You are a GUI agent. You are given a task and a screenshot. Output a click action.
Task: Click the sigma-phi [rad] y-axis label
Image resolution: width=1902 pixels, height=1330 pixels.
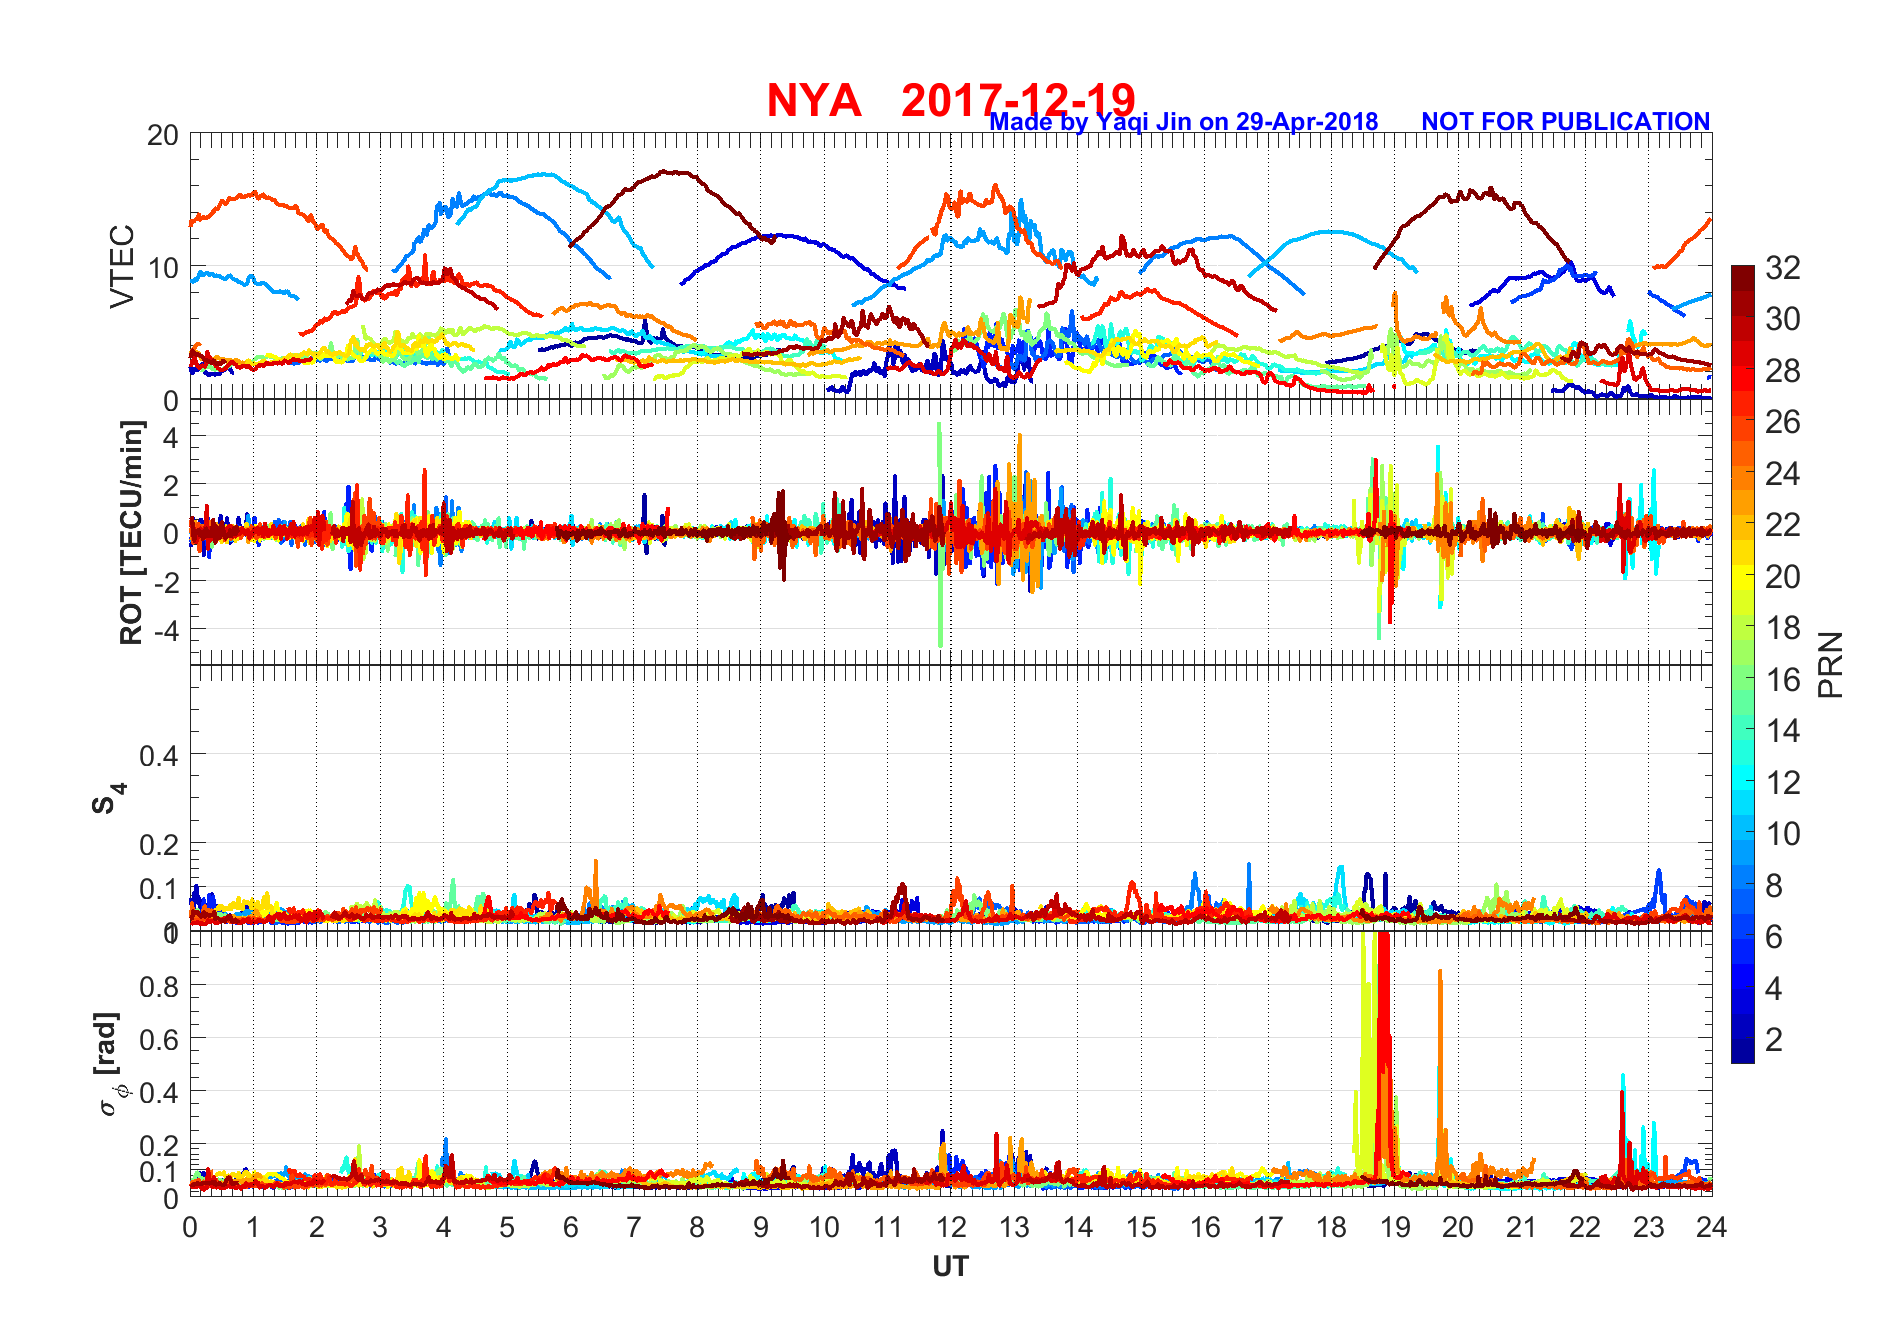(110, 1064)
